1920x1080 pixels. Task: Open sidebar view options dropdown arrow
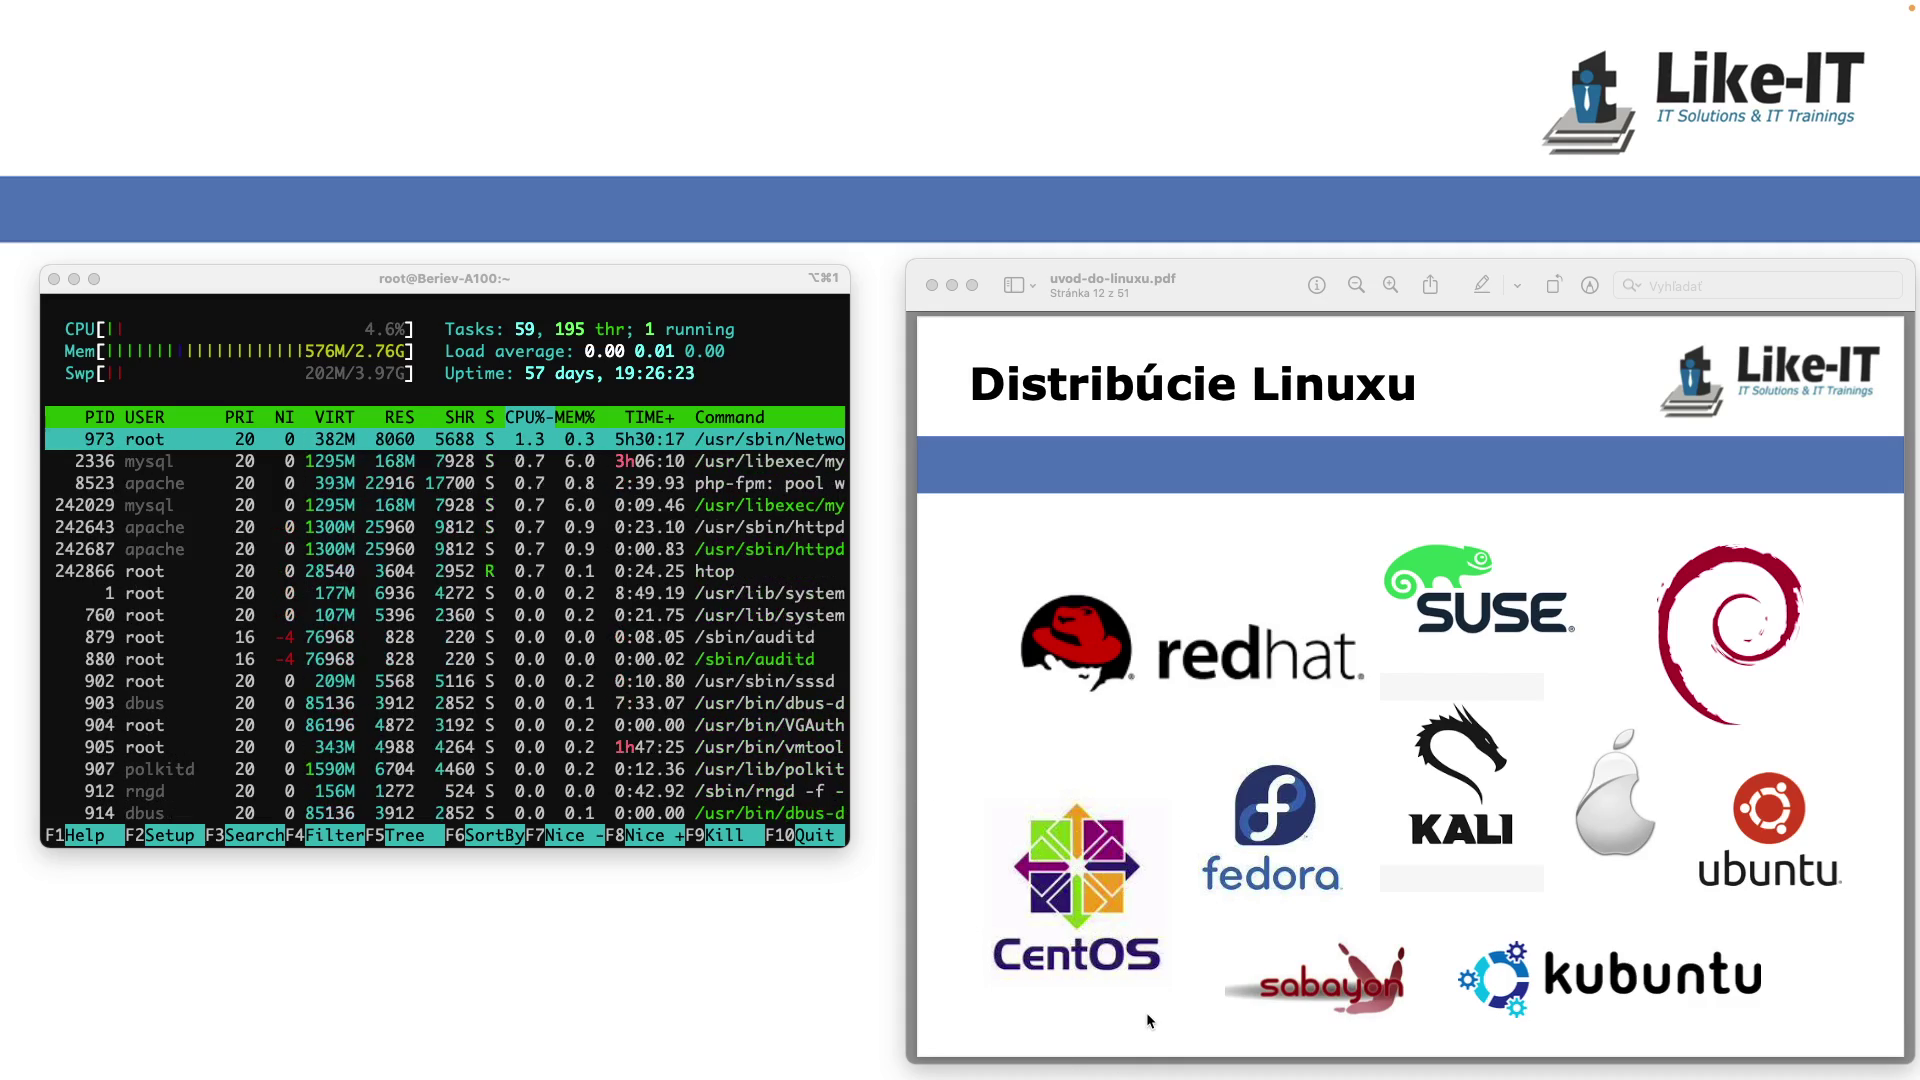(1033, 286)
